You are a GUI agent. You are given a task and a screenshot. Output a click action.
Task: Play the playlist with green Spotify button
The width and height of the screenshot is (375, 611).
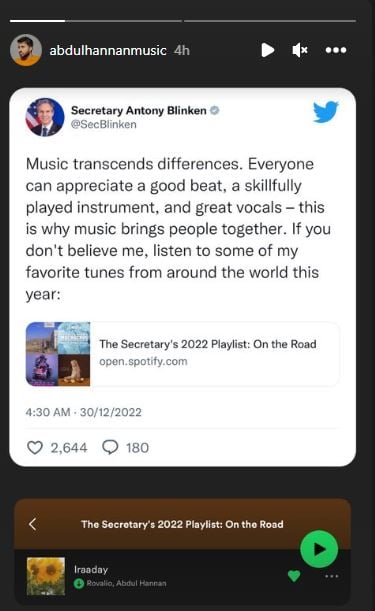click(319, 549)
